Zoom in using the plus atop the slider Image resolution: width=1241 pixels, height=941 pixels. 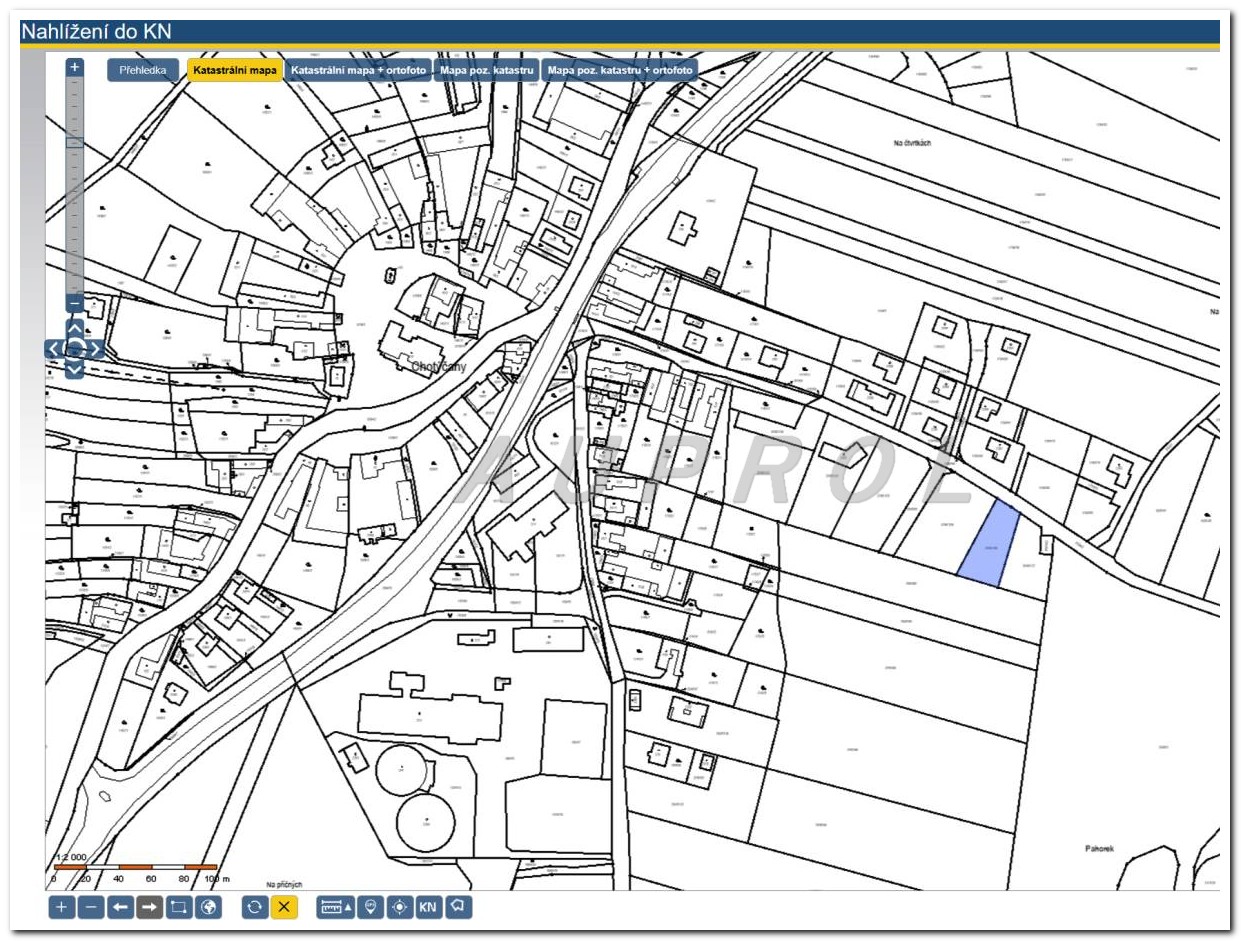75,67
